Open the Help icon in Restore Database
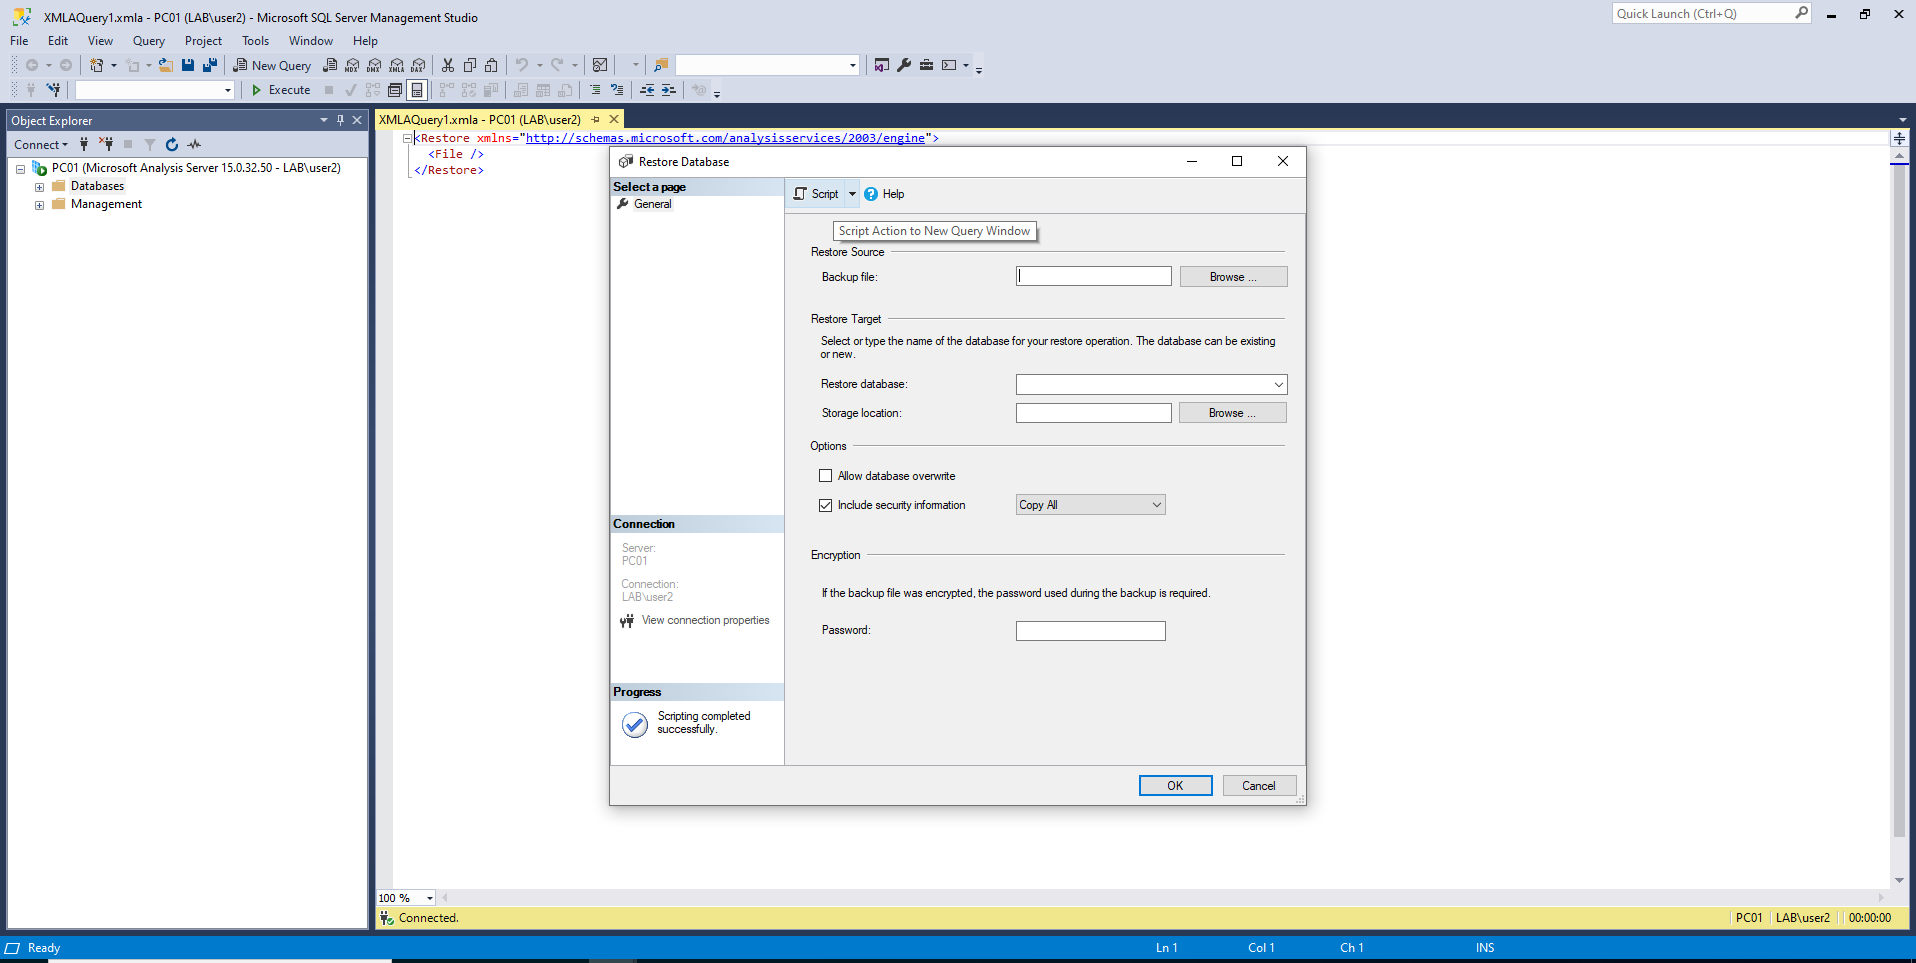 click(884, 194)
